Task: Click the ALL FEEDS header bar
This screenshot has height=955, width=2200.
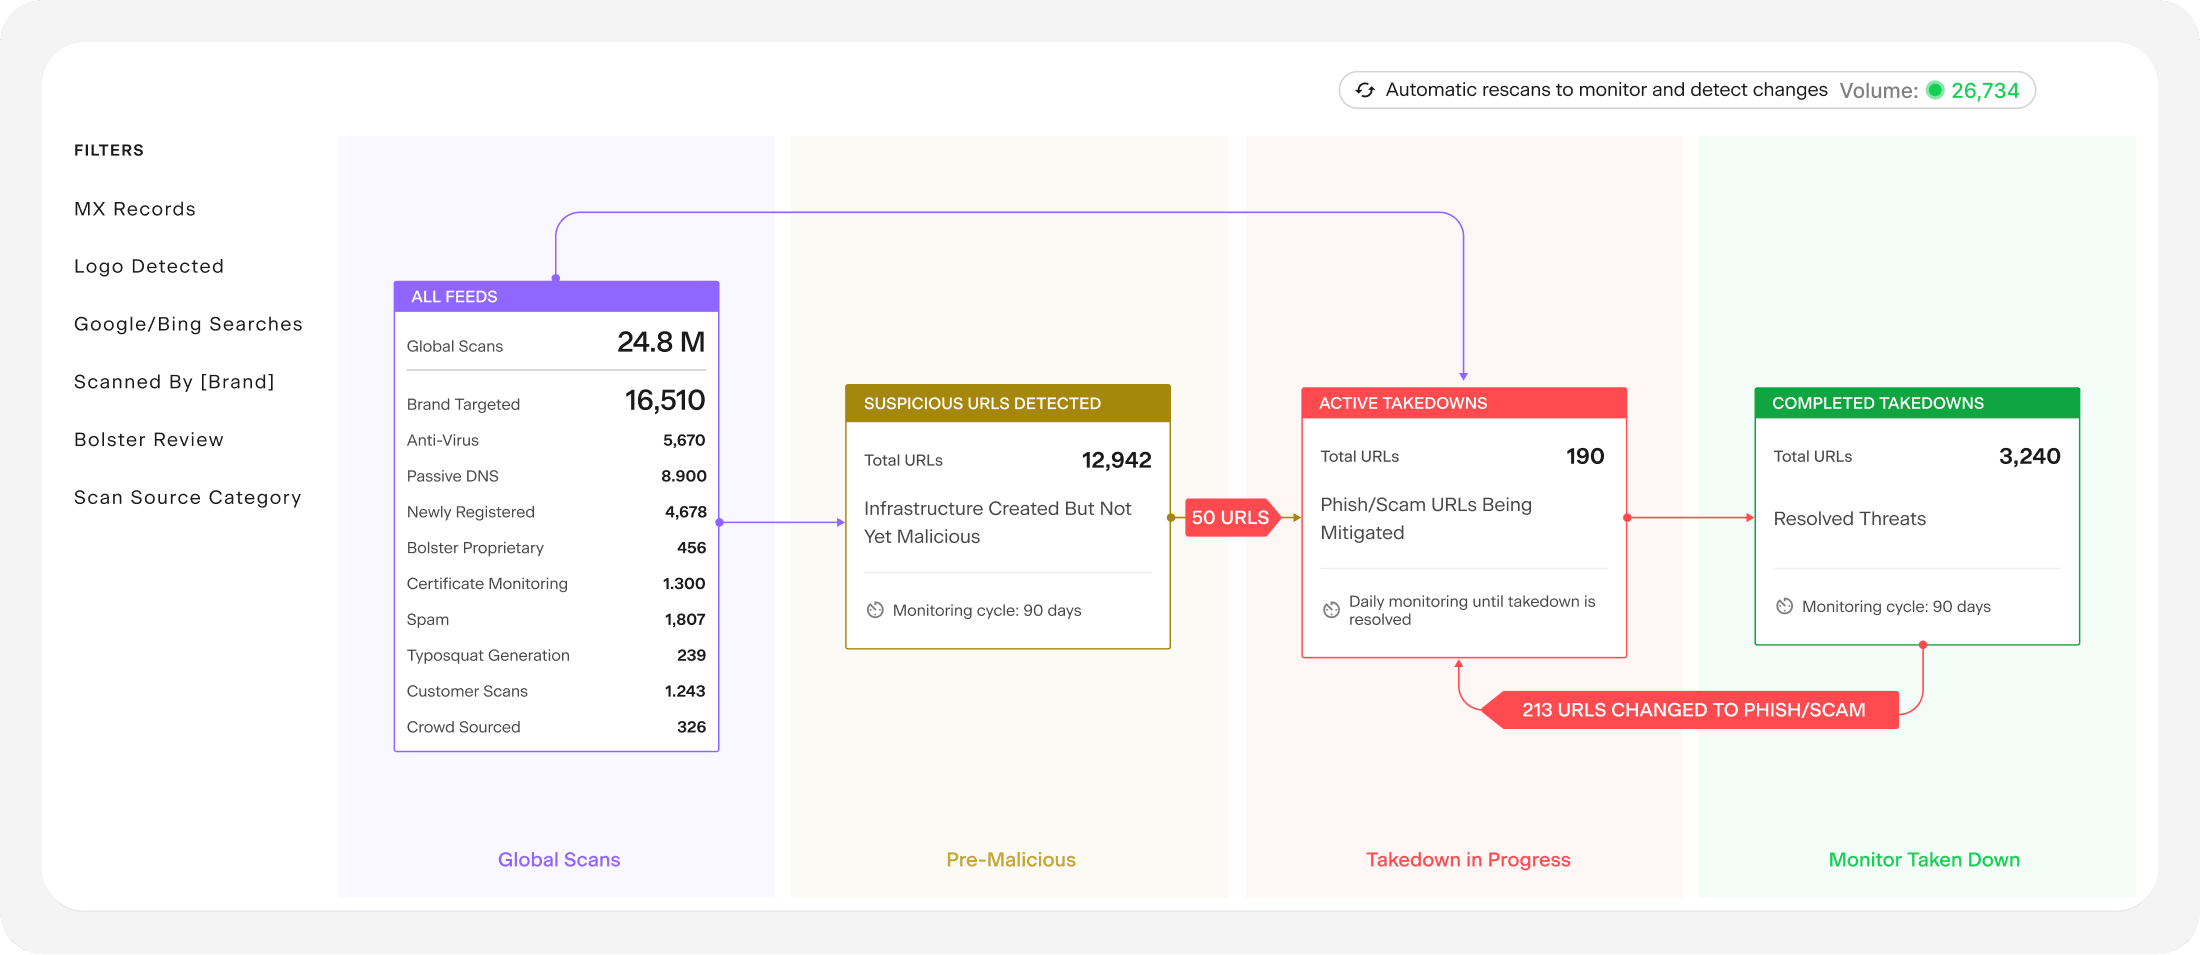Action: click(x=556, y=296)
